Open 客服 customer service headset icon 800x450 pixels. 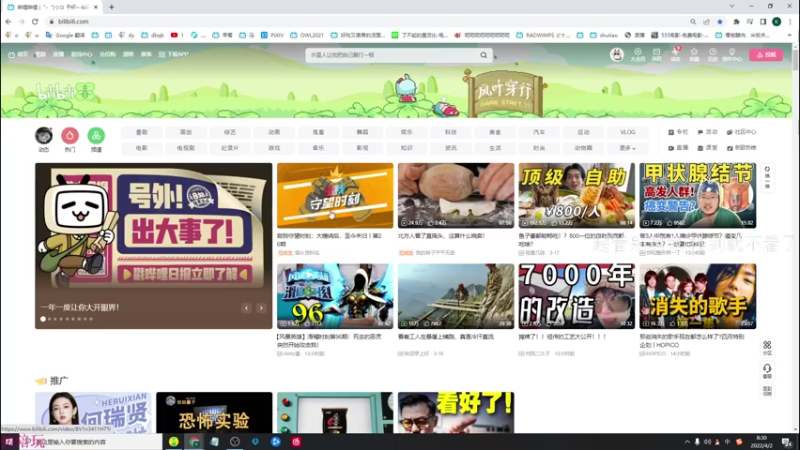tap(767, 371)
